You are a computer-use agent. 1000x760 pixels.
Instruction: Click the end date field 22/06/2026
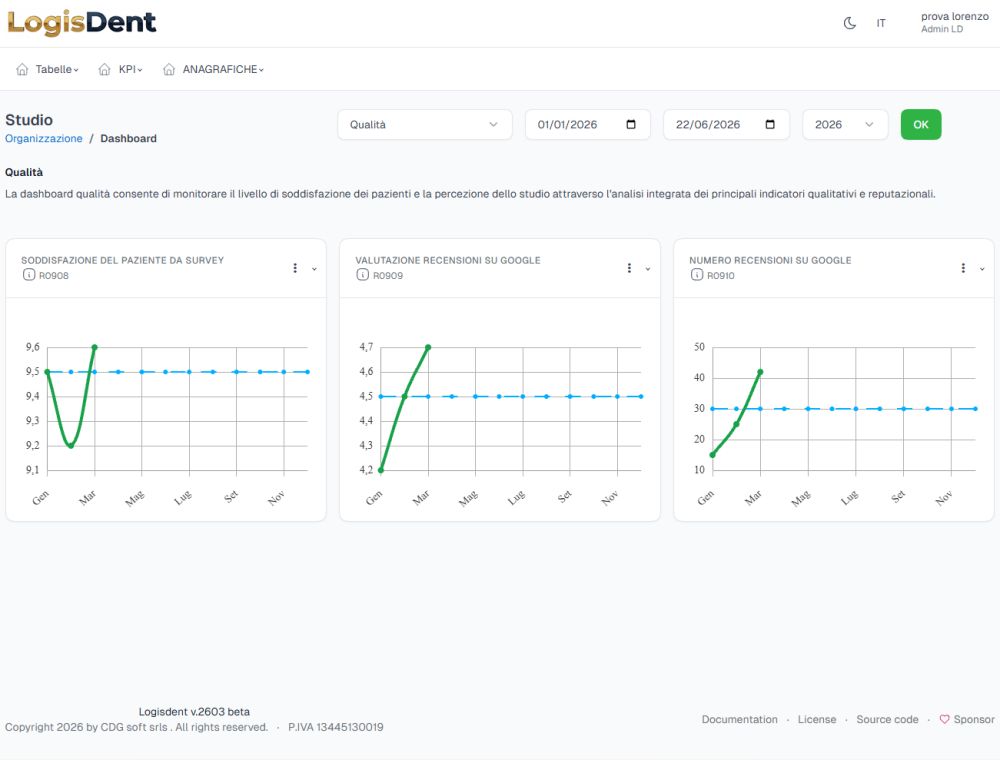(726, 124)
